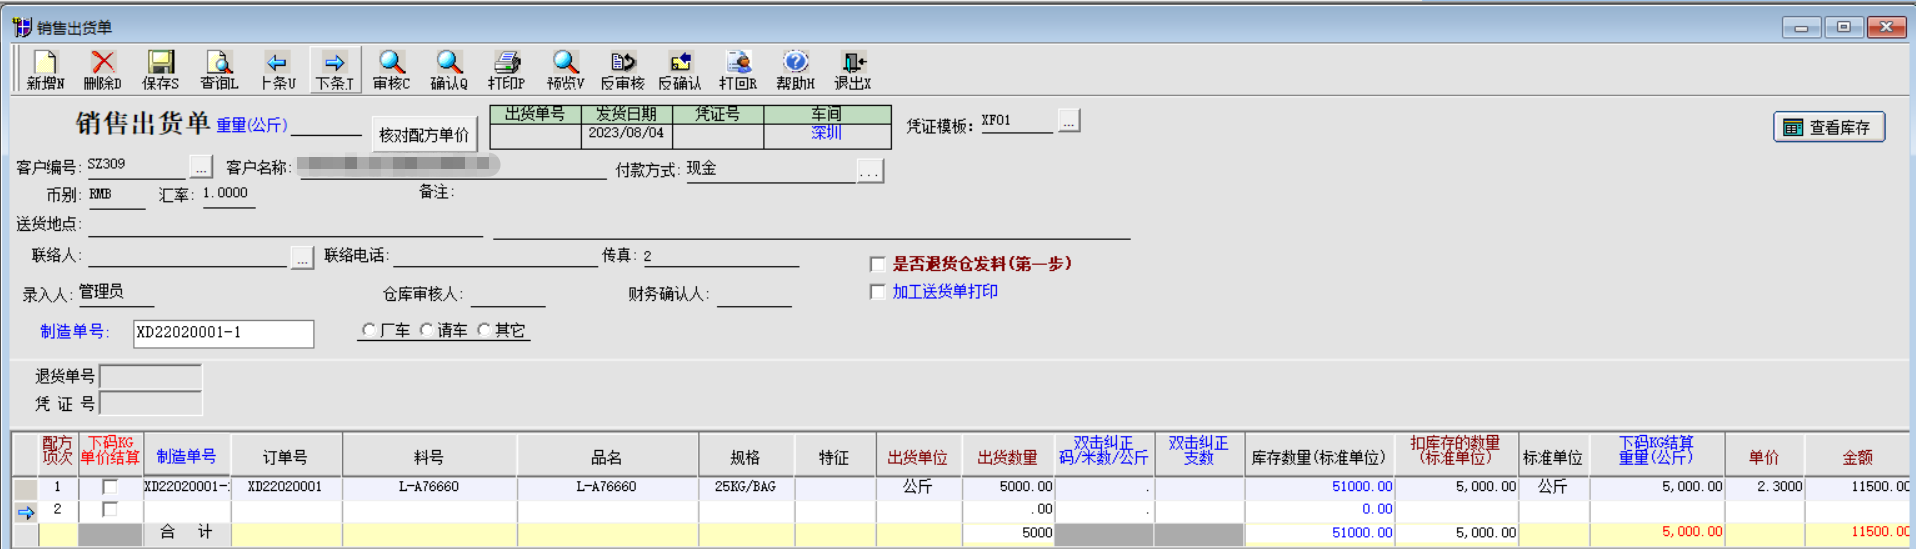Click the 出货数量 column header

point(1008,456)
